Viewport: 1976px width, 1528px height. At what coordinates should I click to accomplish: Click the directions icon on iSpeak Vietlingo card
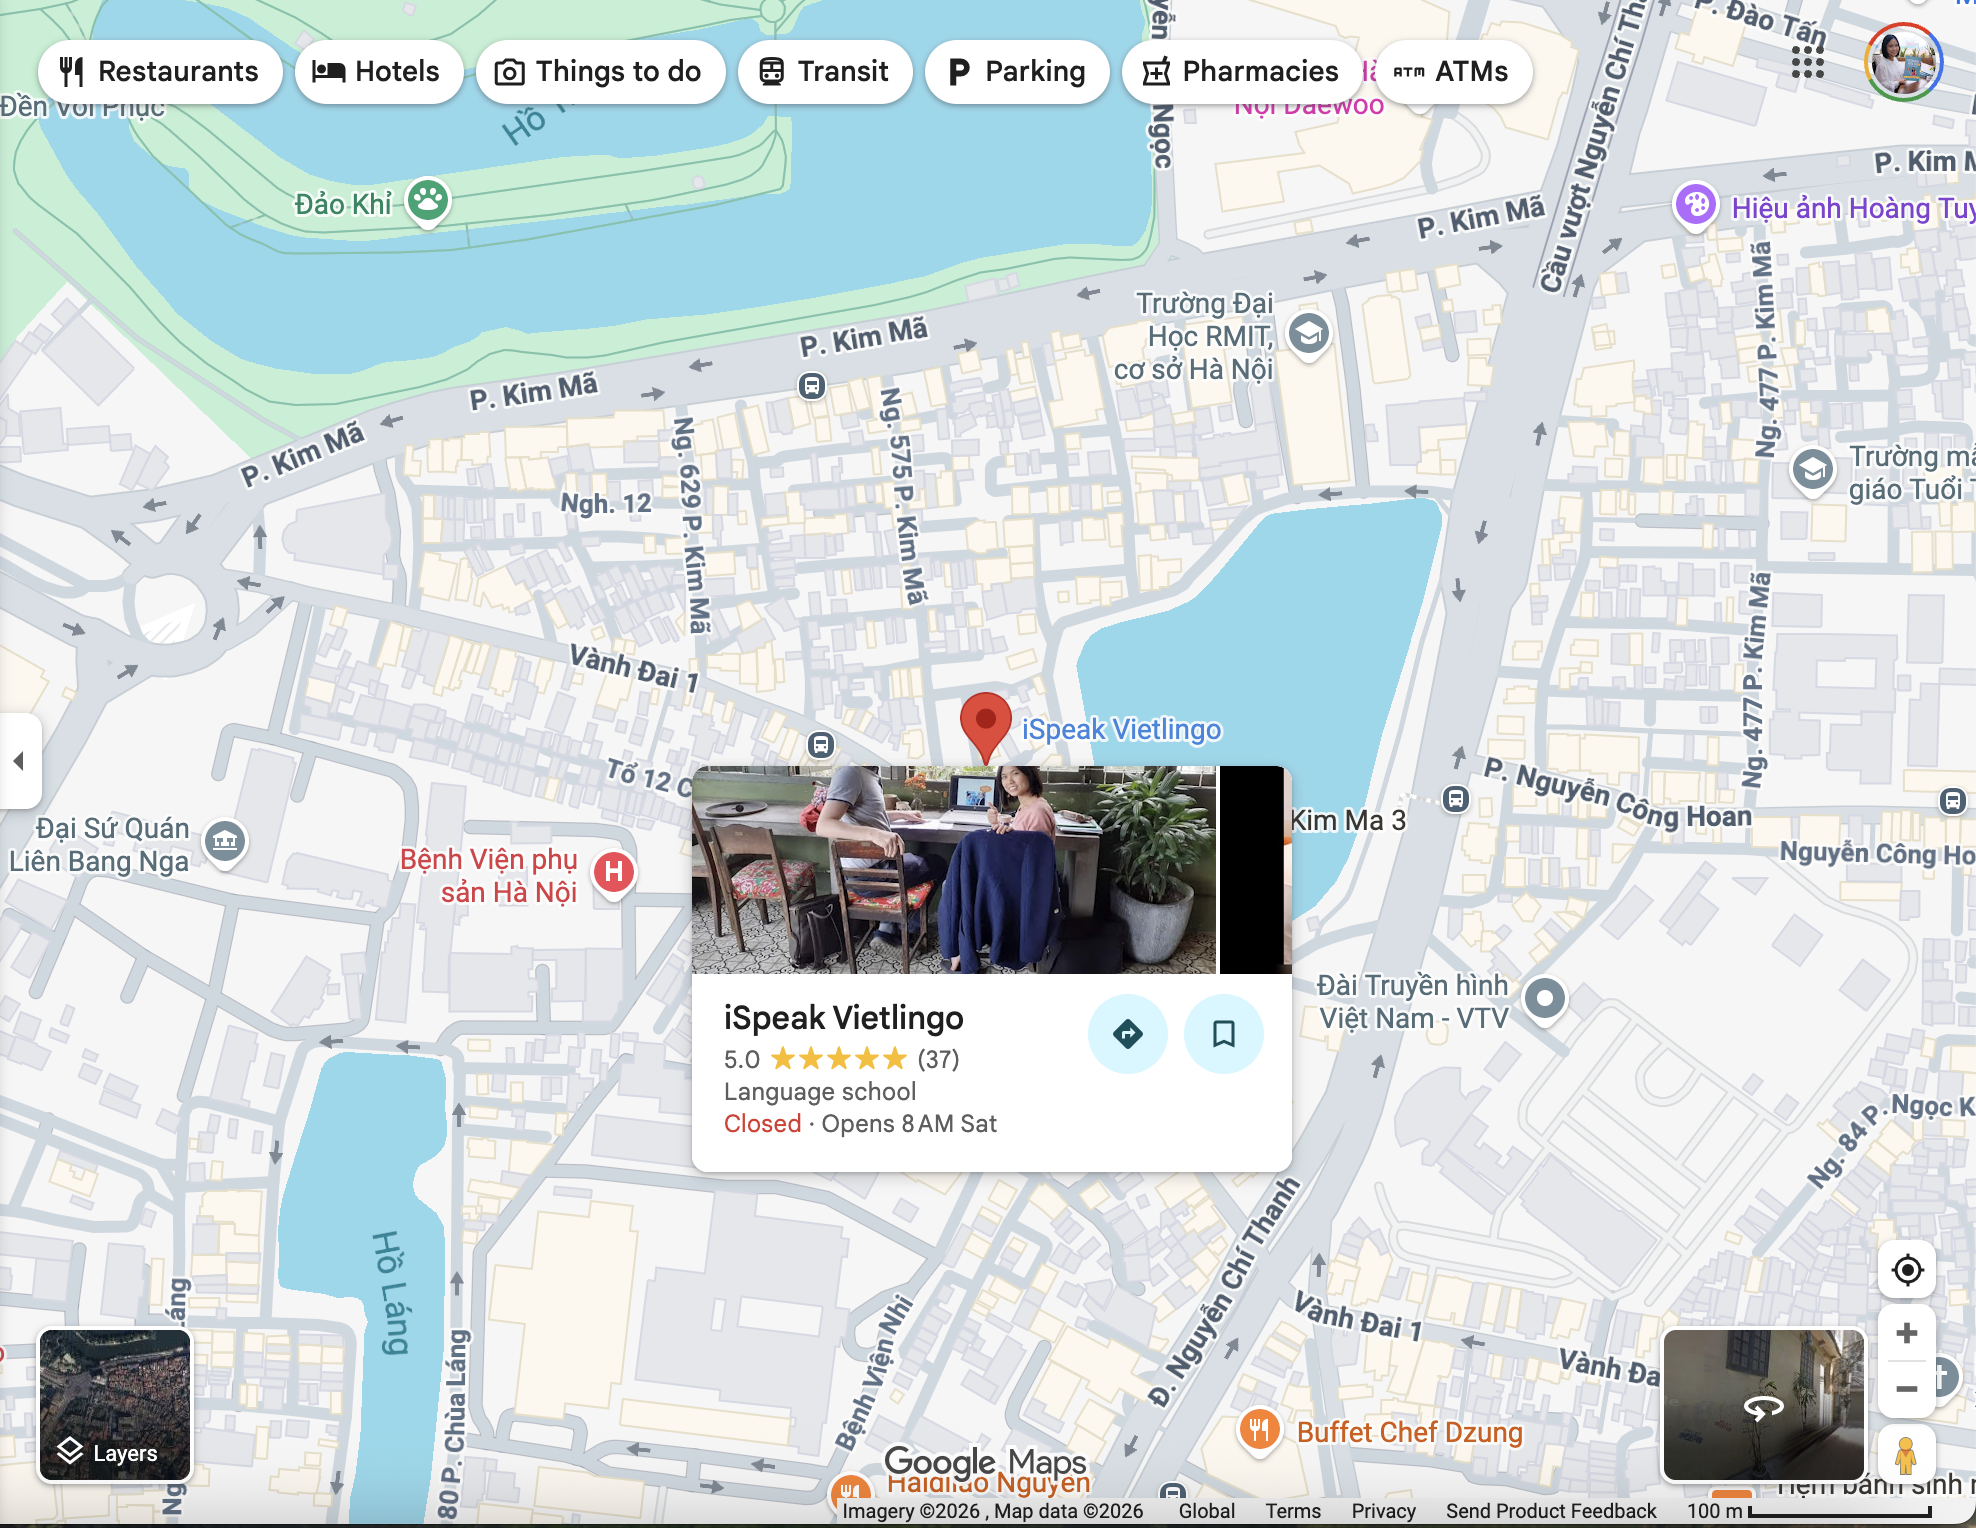click(1128, 1035)
